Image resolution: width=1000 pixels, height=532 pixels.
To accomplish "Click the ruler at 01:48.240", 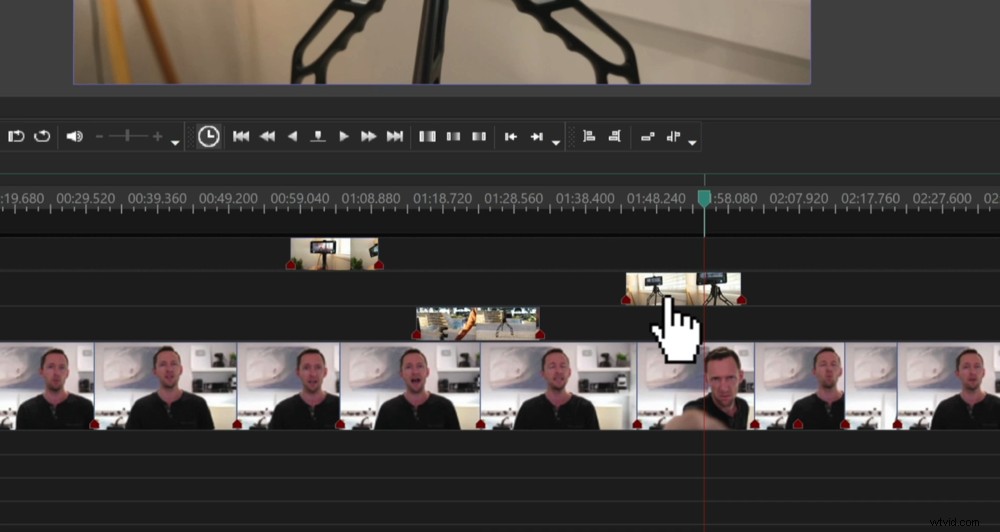I will pos(656,198).
